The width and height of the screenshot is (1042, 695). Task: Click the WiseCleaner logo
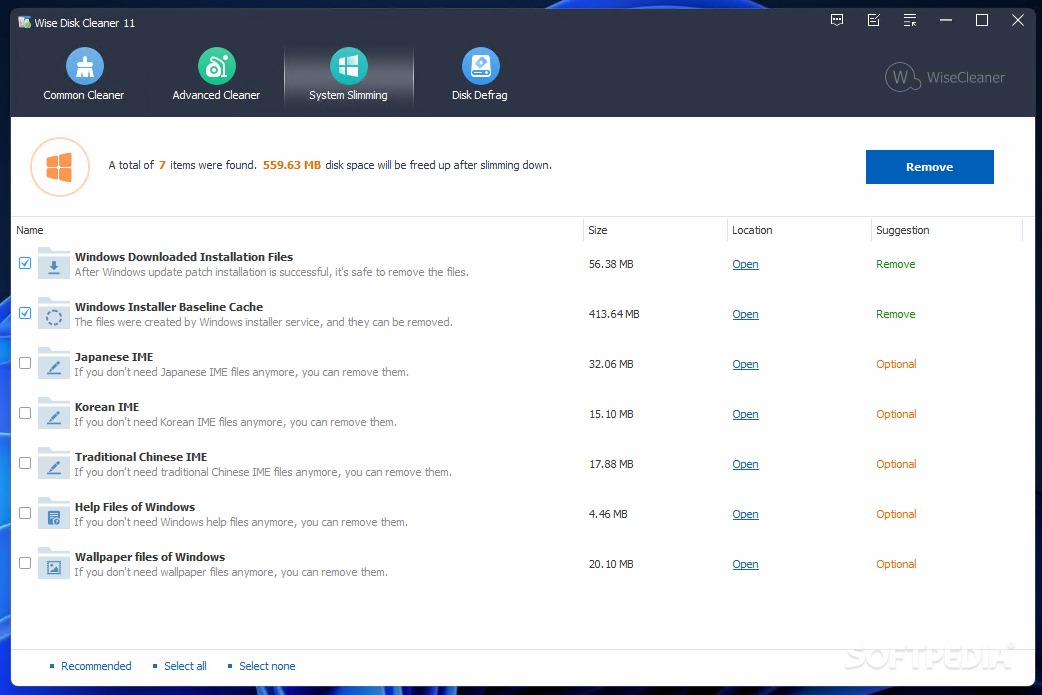tap(945, 77)
